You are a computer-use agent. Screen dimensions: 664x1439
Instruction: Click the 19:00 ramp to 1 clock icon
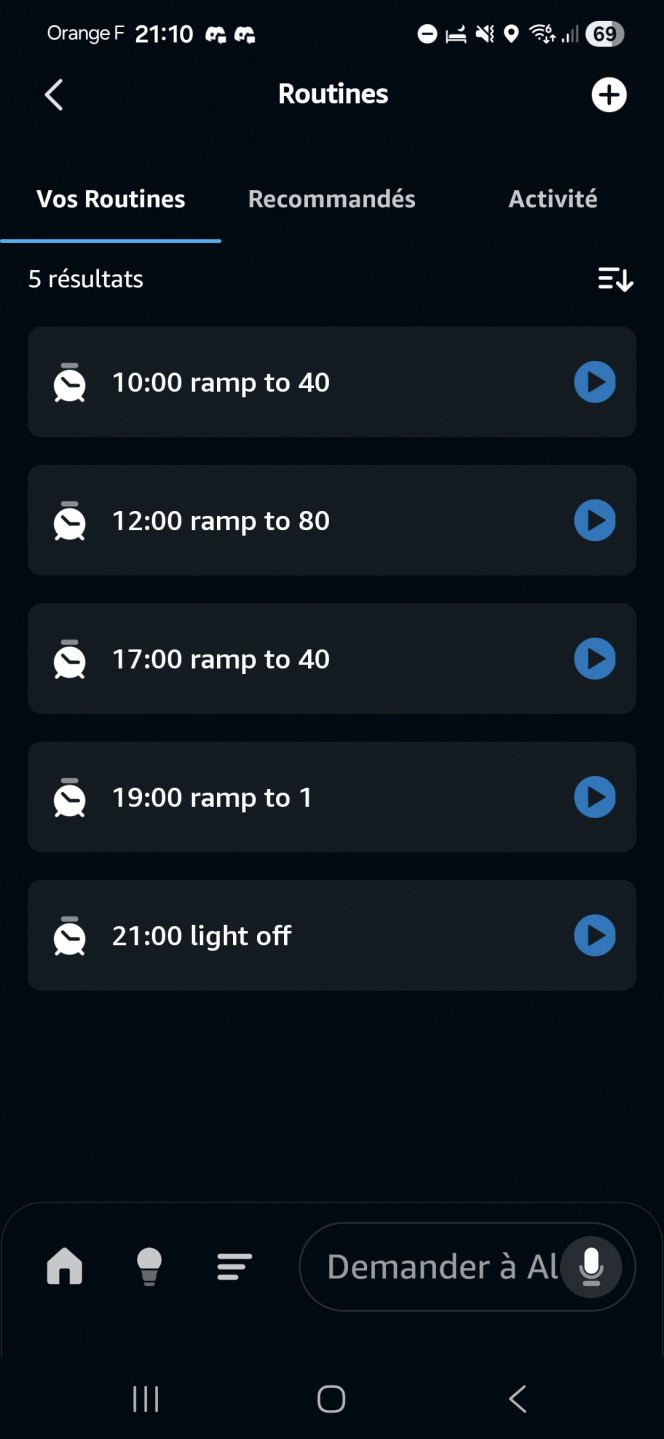pyautogui.click(x=69, y=797)
